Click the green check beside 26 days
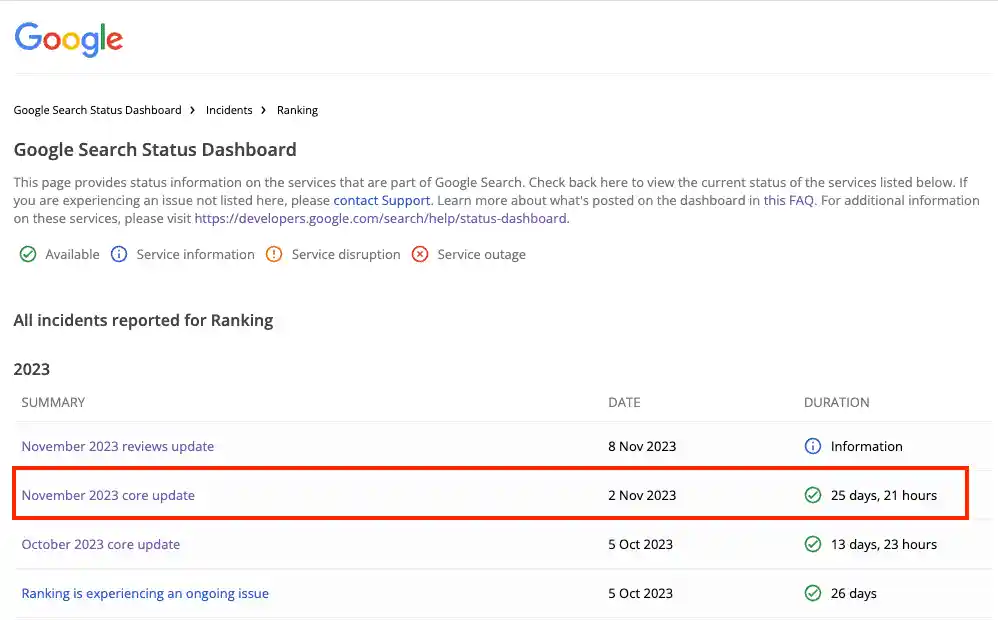The height and width of the screenshot is (620, 998). pyautogui.click(x=813, y=593)
